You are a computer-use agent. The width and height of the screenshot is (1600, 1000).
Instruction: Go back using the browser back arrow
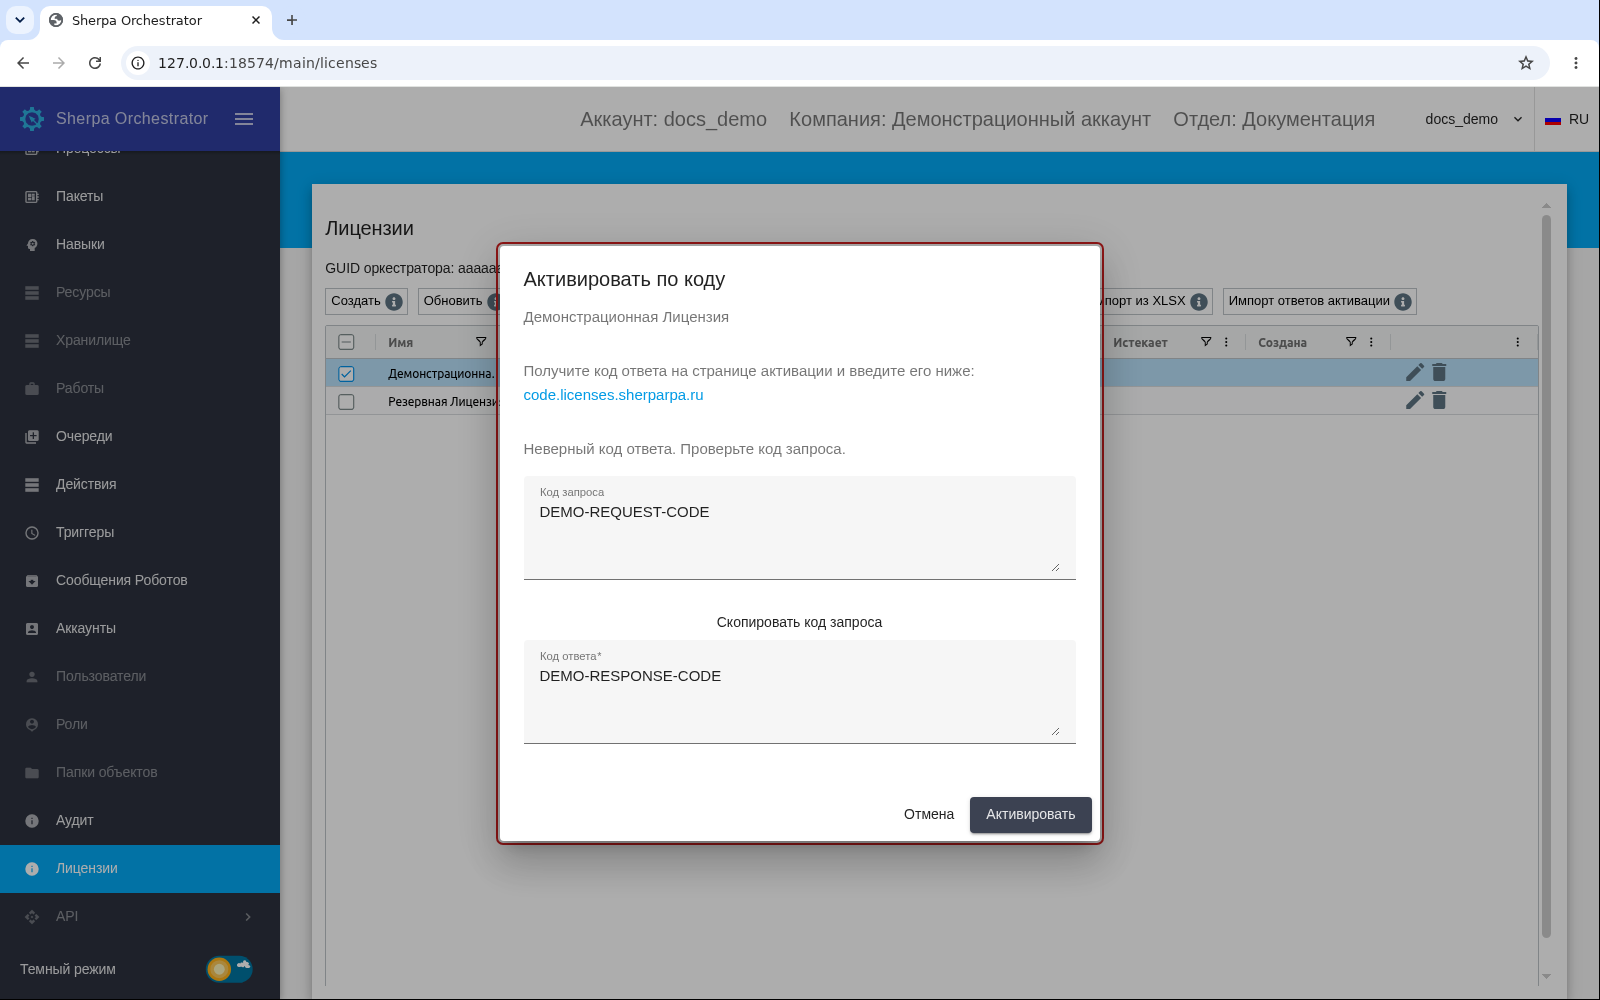23,63
